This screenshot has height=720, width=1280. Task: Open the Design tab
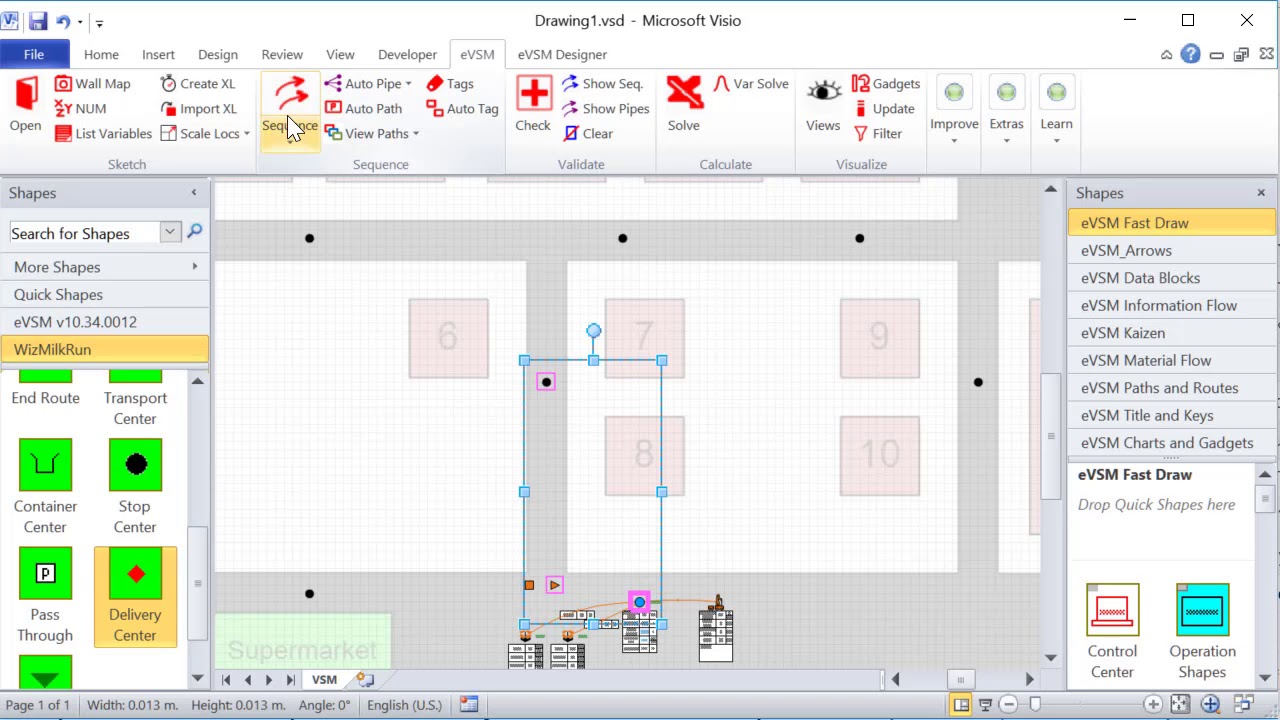tap(218, 54)
